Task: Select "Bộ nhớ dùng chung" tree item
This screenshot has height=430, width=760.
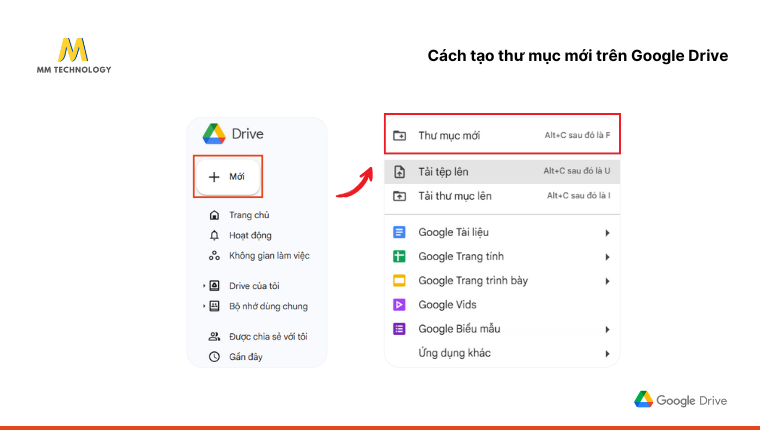Action: tap(268, 306)
